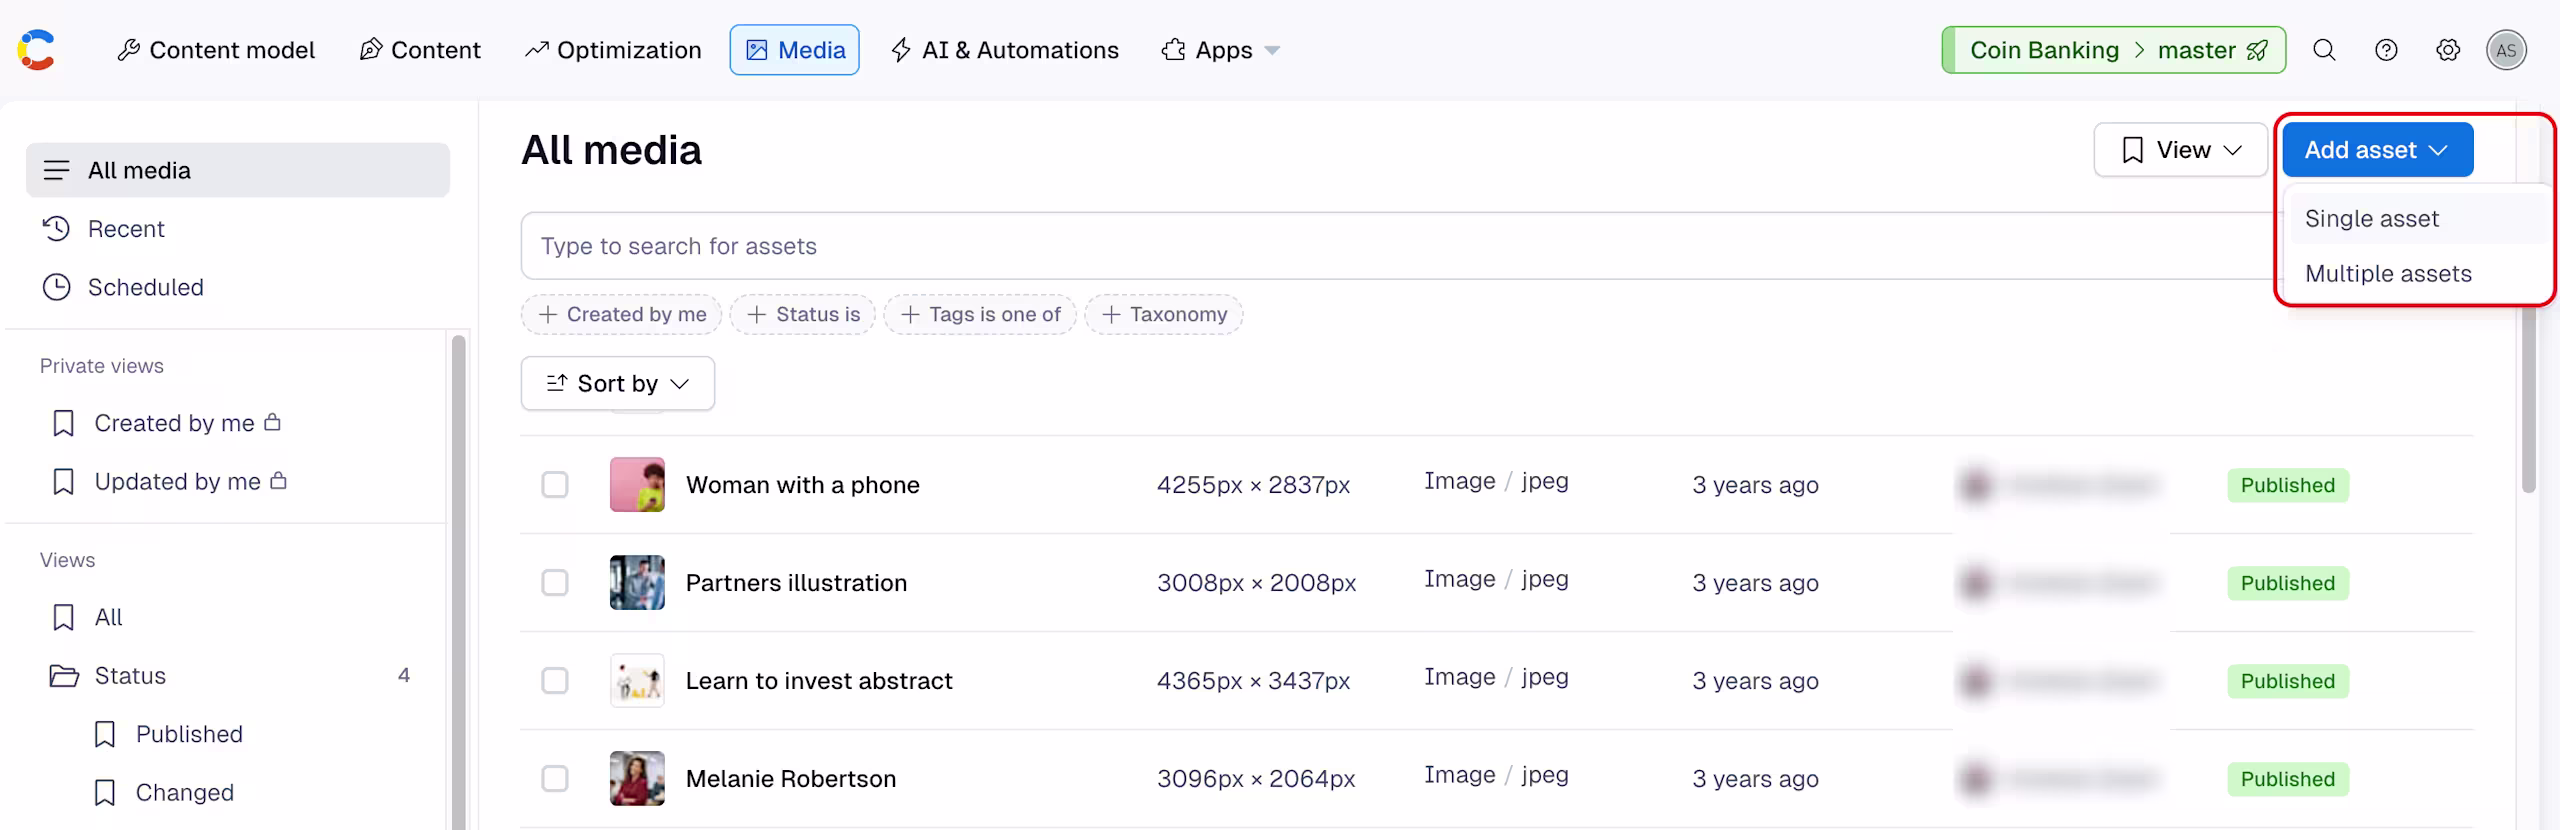Choose Multiple assets from the menu

(x=2418, y=273)
